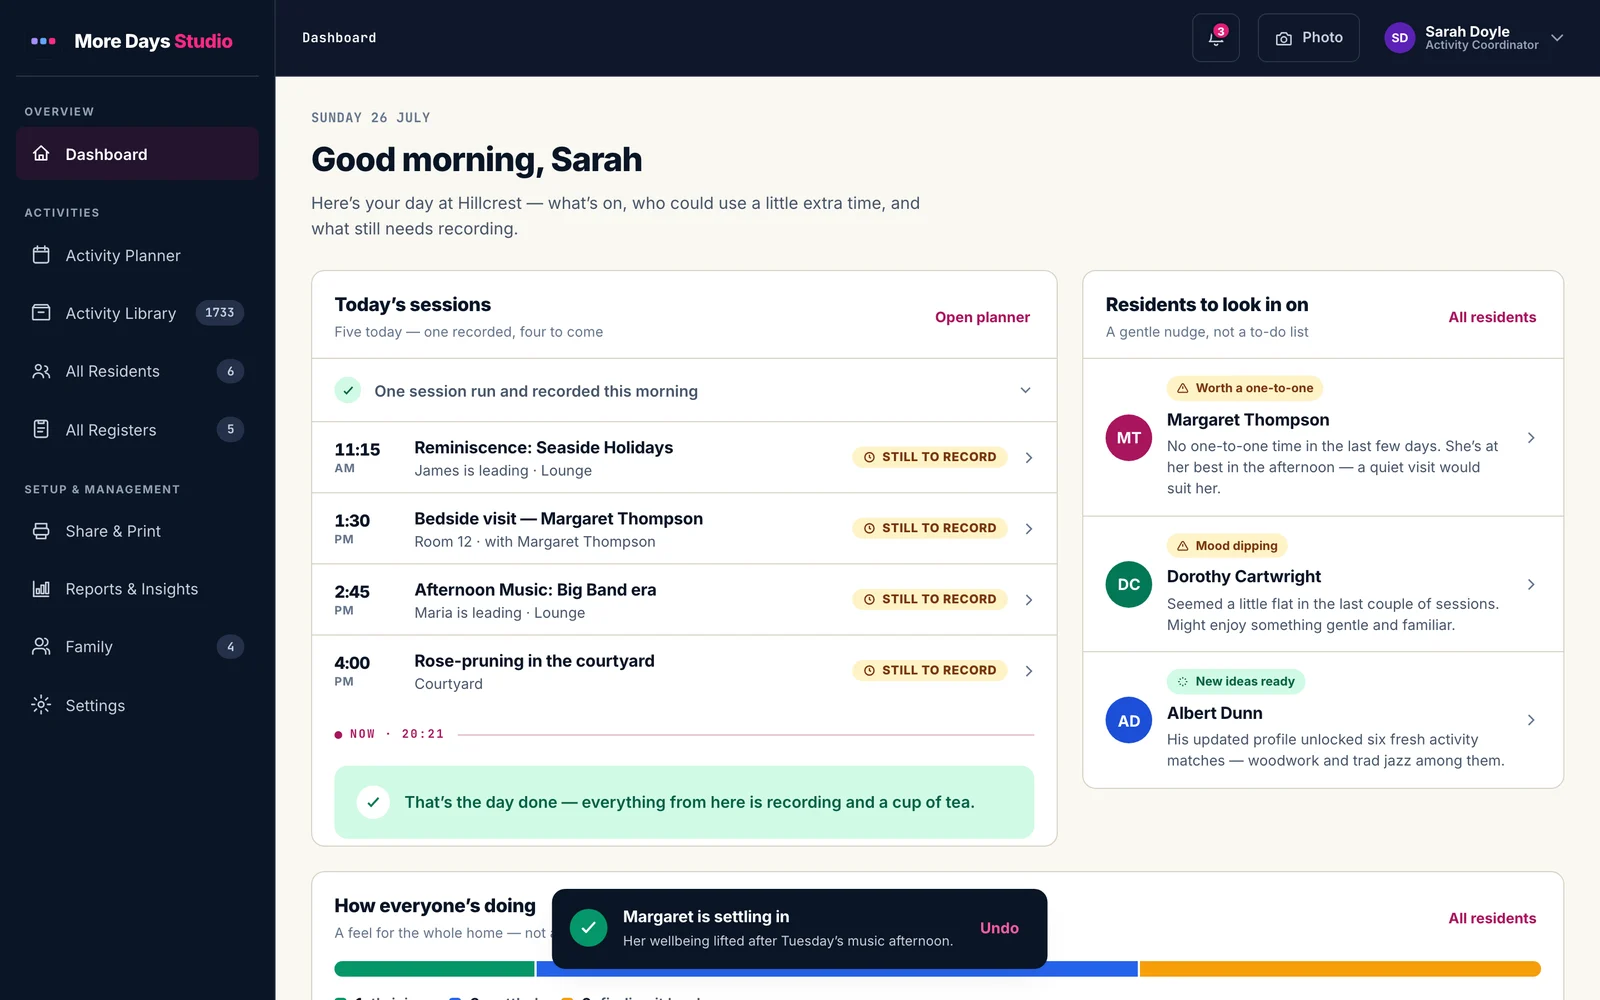Click the recorded-session green check icon
The image size is (1600, 1000).
(x=348, y=390)
